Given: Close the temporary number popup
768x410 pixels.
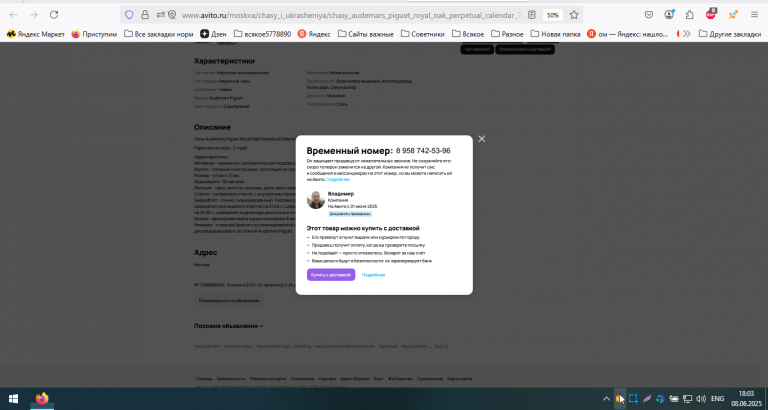Looking at the screenshot, I should (x=481, y=139).
